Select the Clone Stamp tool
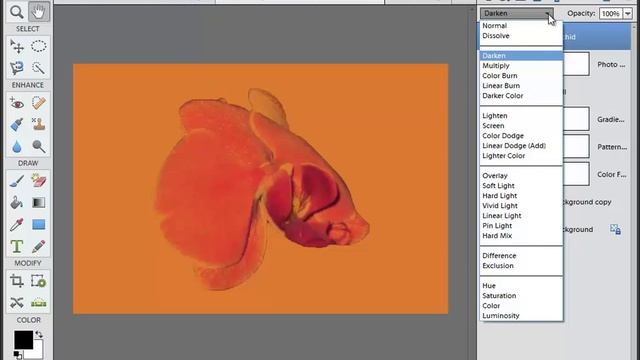 39,124
